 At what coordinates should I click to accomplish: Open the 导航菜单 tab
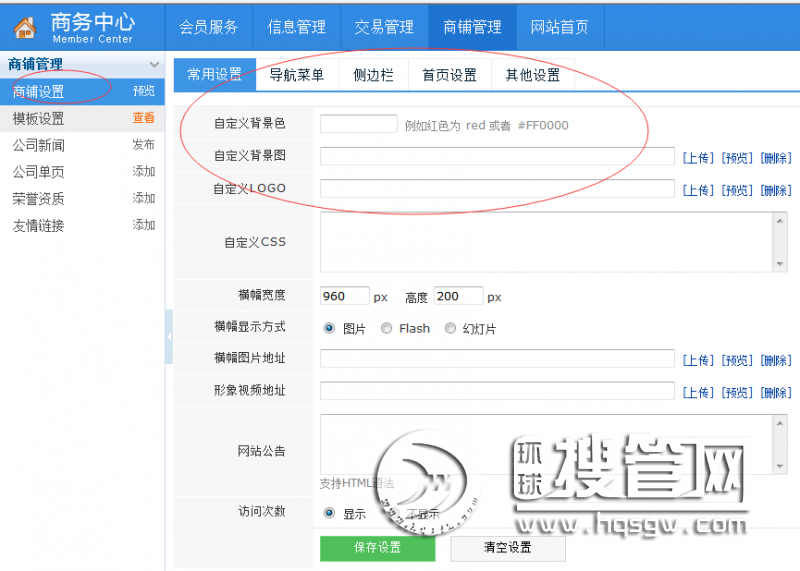tap(296, 75)
